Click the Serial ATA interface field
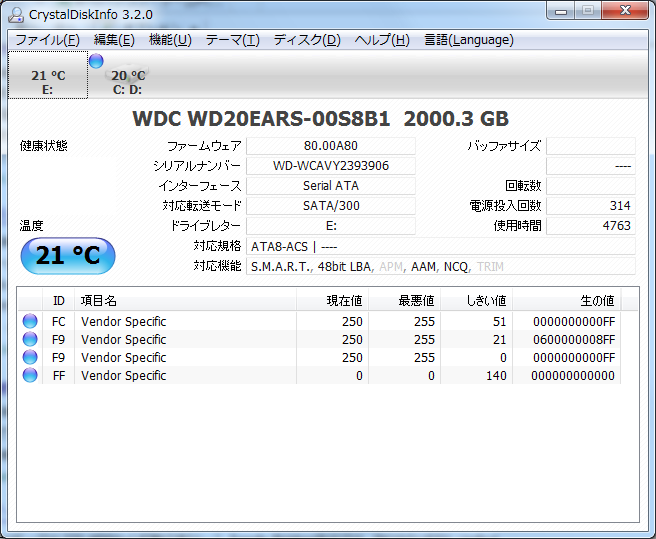The height and width of the screenshot is (539, 656). [331, 186]
